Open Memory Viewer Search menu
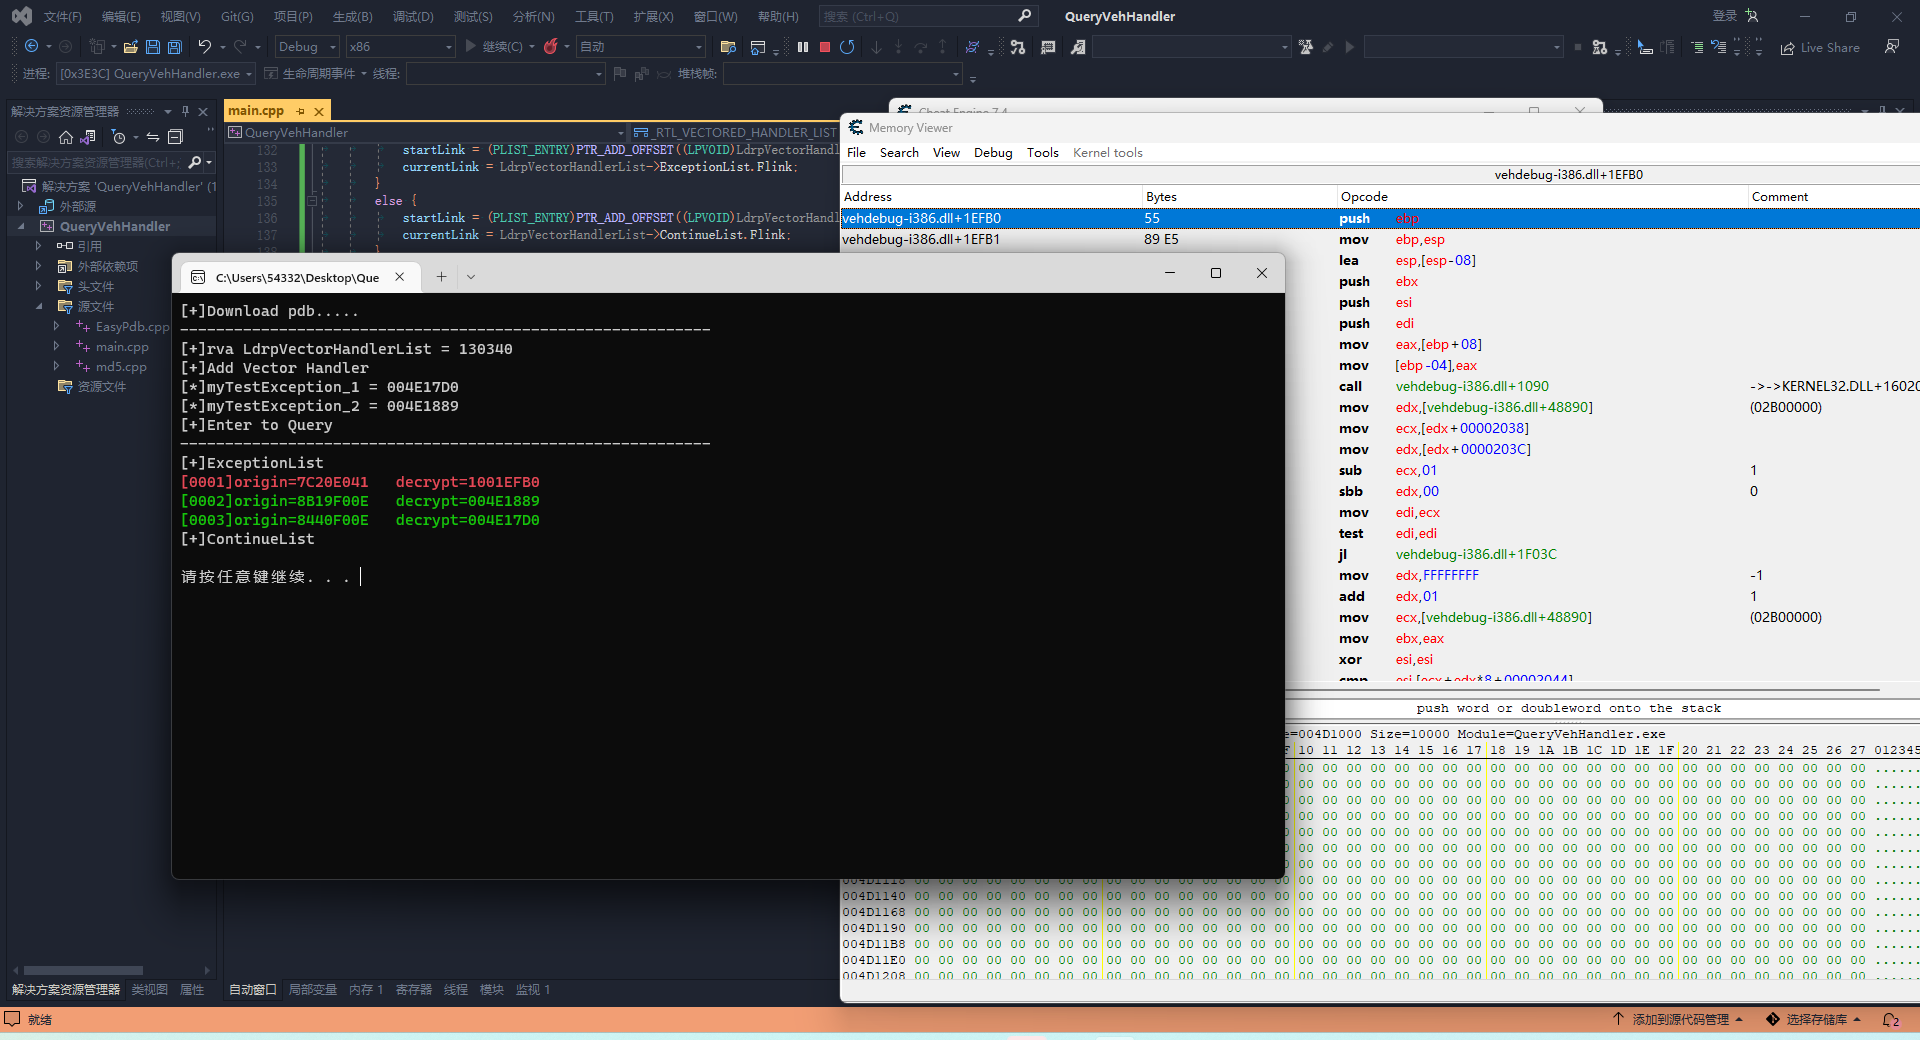This screenshot has width=1920, height=1040. (x=899, y=153)
